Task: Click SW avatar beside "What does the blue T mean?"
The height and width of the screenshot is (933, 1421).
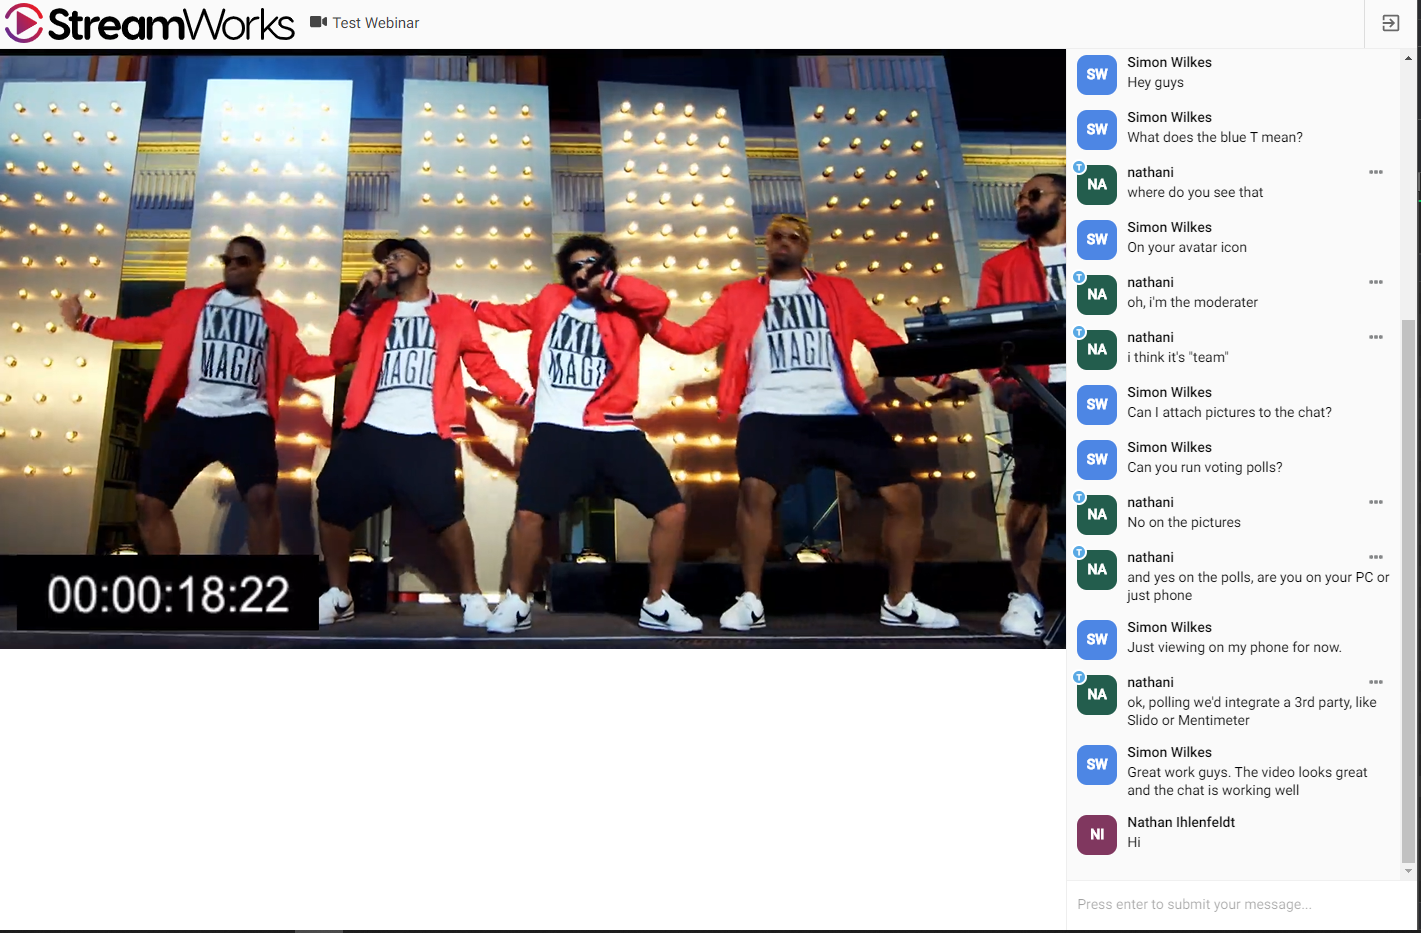Action: (1097, 129)
